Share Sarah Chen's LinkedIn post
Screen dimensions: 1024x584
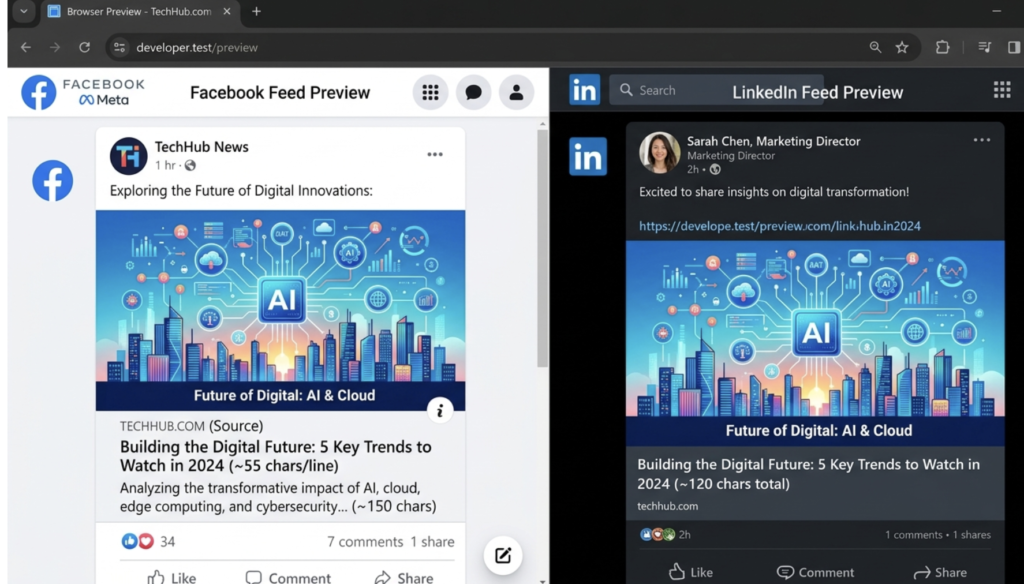point(940,572)
